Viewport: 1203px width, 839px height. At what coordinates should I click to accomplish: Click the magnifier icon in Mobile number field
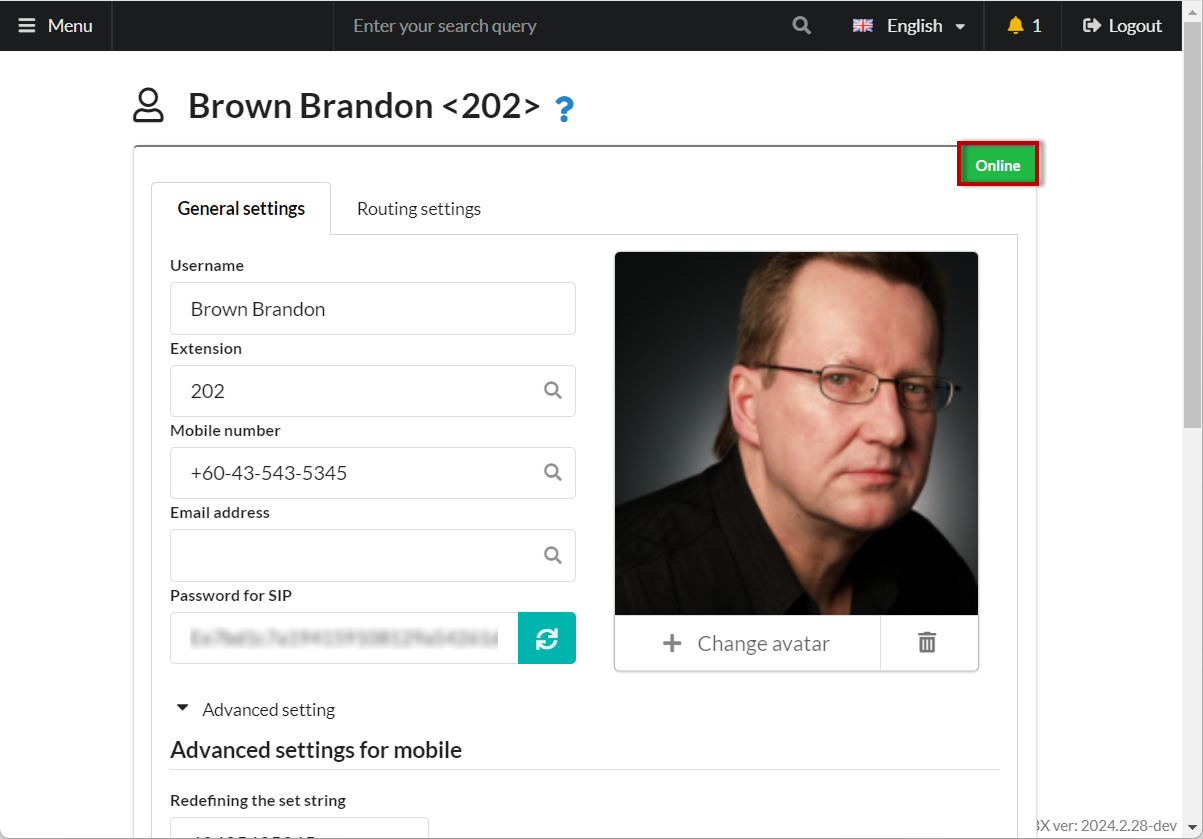click(x=552, y=473)
